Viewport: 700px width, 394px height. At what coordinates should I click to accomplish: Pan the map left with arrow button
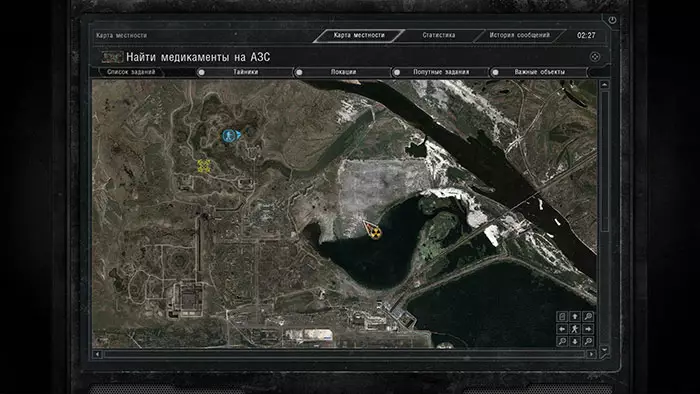point(562,329)
